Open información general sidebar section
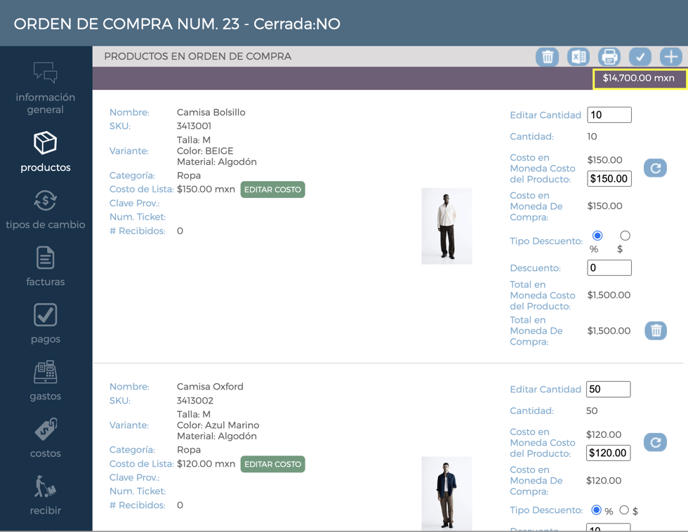688x532 pixels. 45,88
